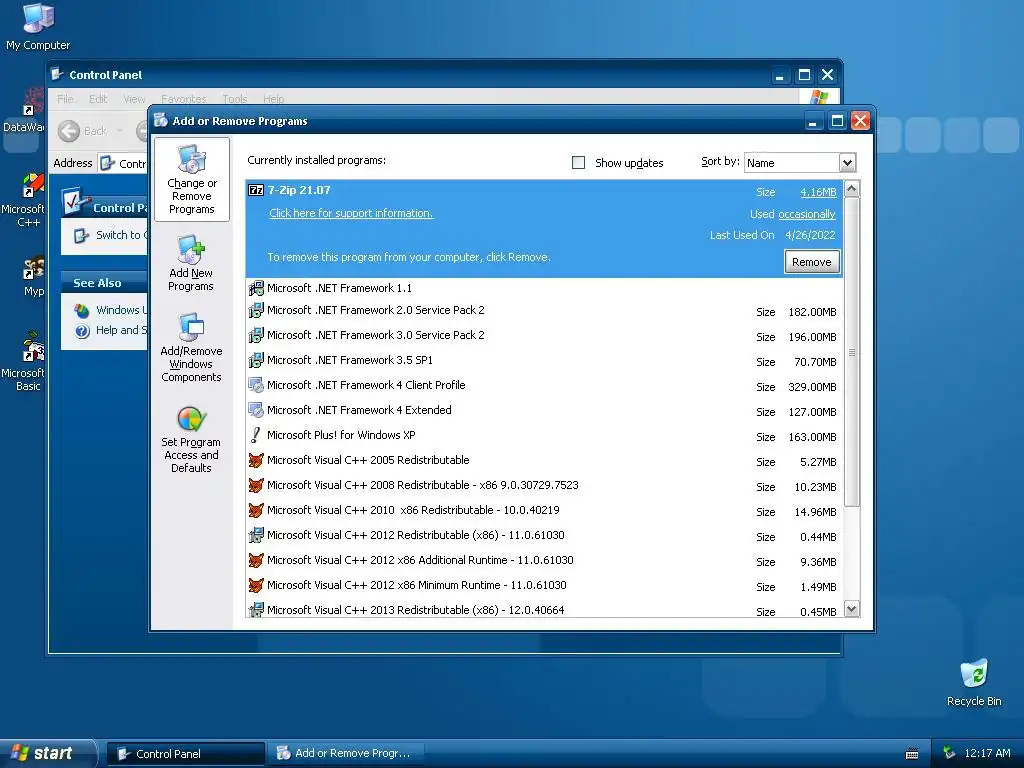The image size is (1024, 768).
Task: Click the Visual C++ 2012 Redistributable (x86) icon
Action: 256,535
